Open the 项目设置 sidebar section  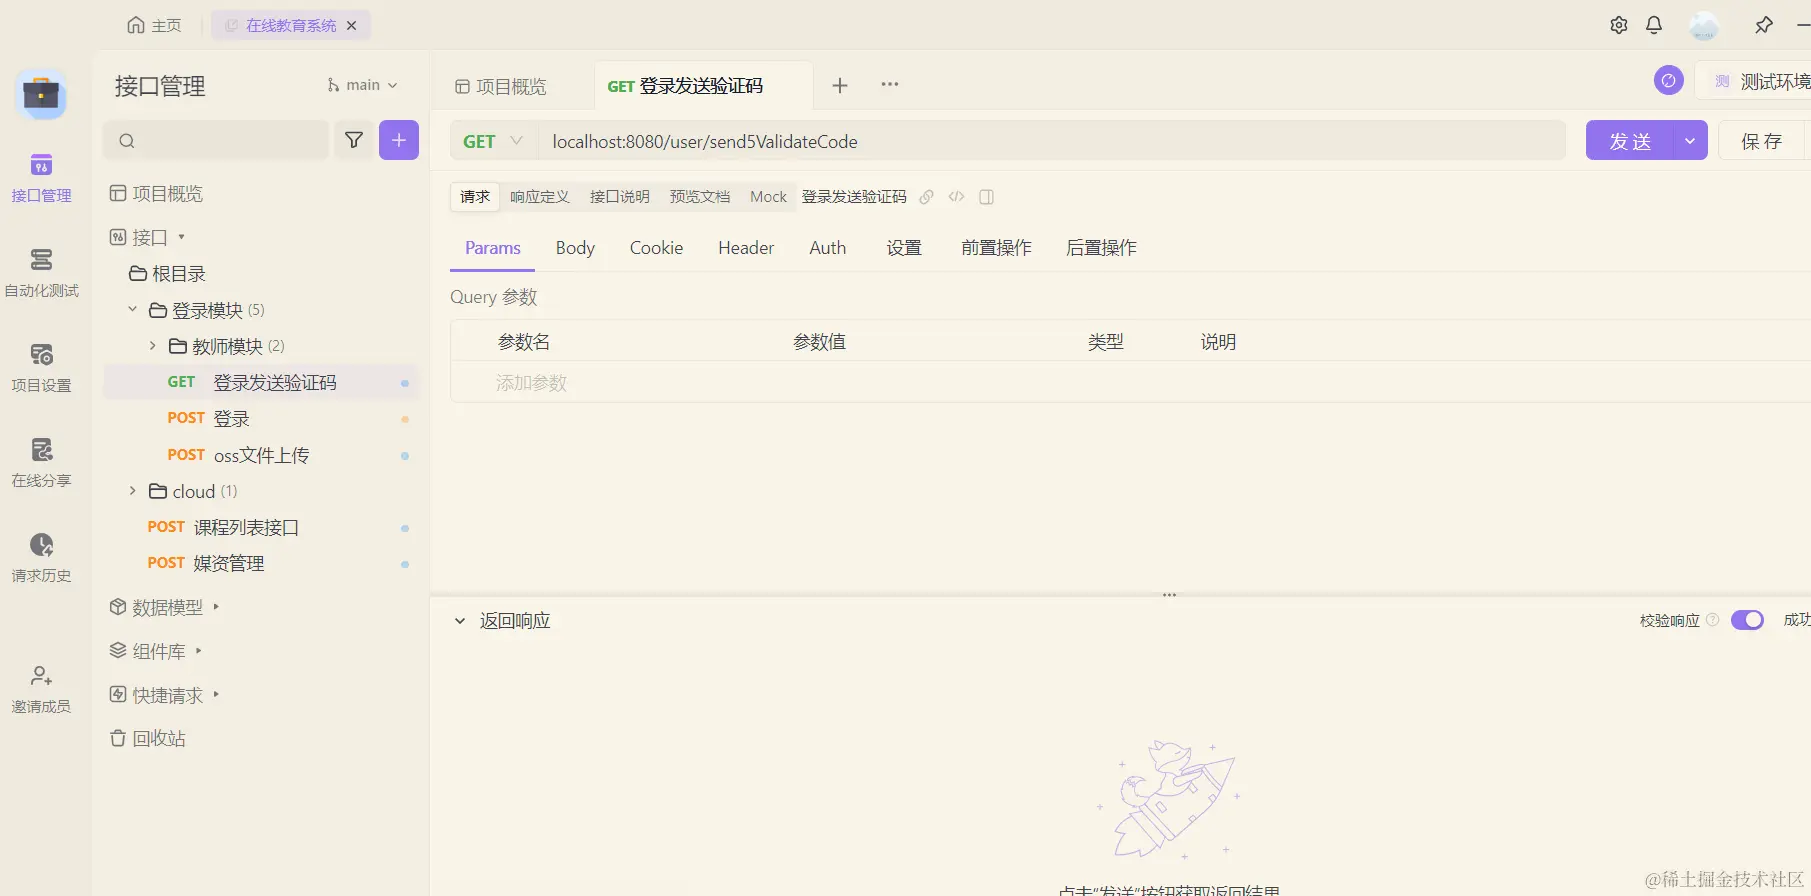(x=41, y=369)
